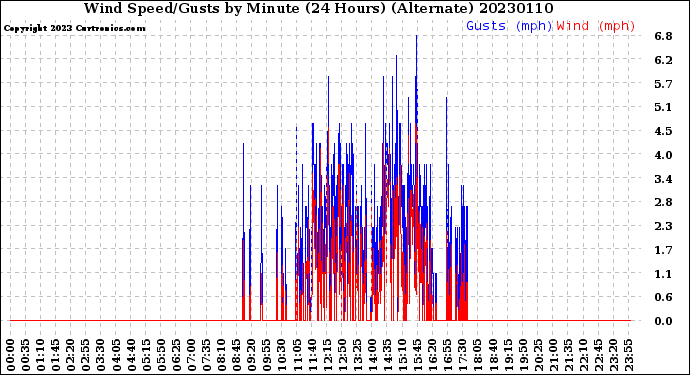
Task: Click the 15:10 time axis label
Action: point(402,355)
